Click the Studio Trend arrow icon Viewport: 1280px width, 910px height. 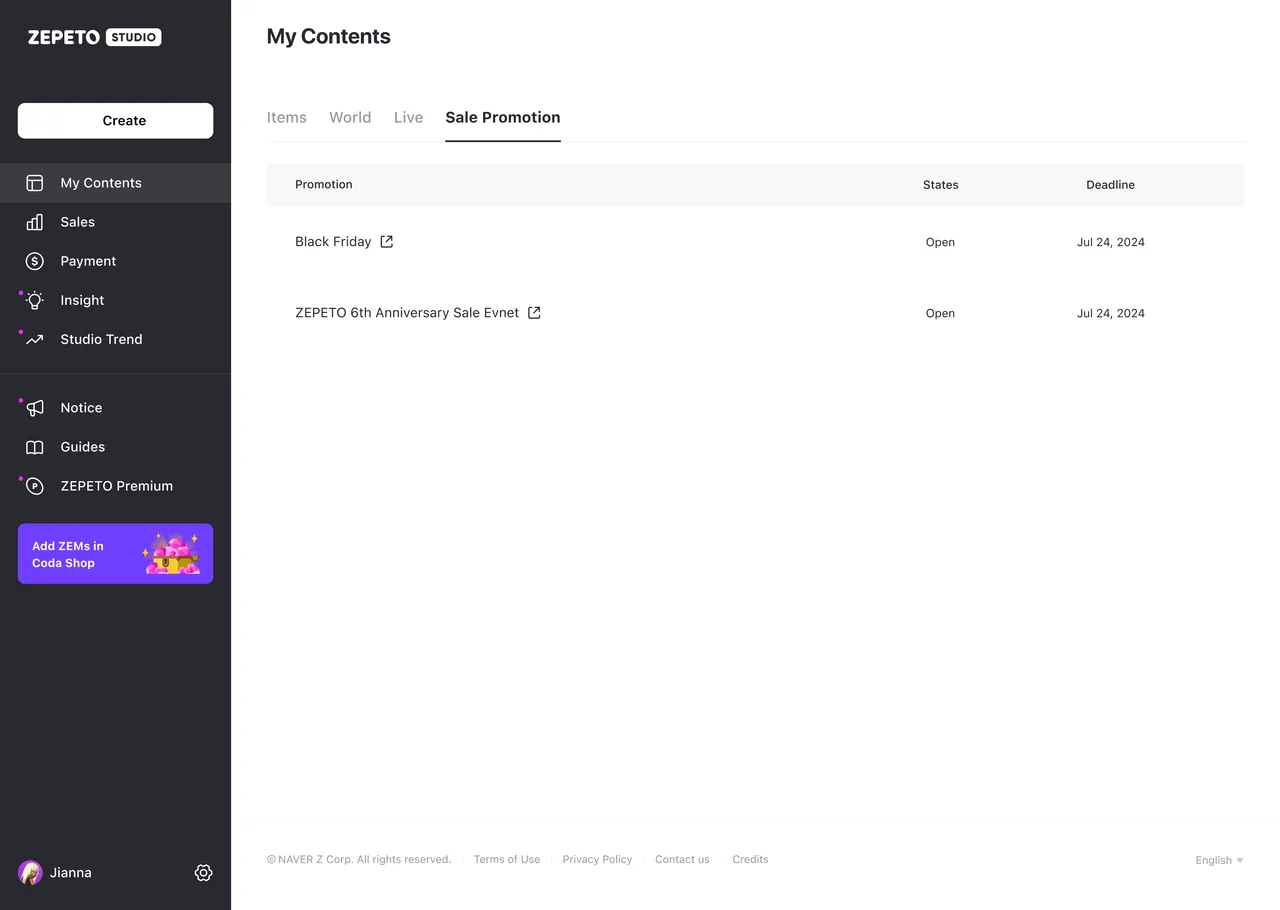(35, 339)
